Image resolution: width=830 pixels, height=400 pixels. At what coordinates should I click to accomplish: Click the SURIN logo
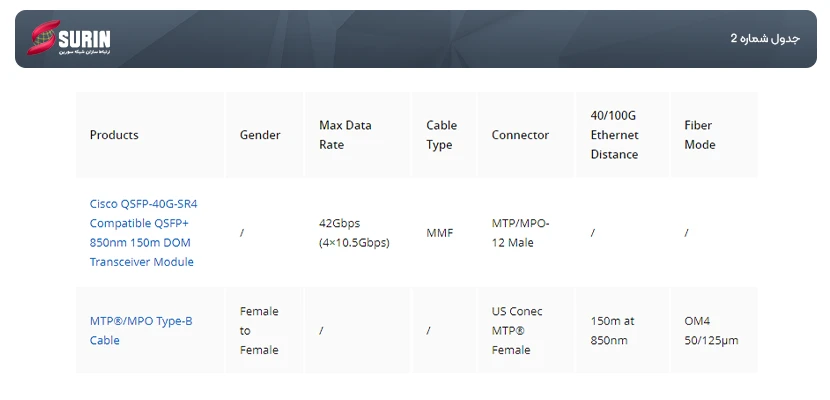(x=69, y=39)
